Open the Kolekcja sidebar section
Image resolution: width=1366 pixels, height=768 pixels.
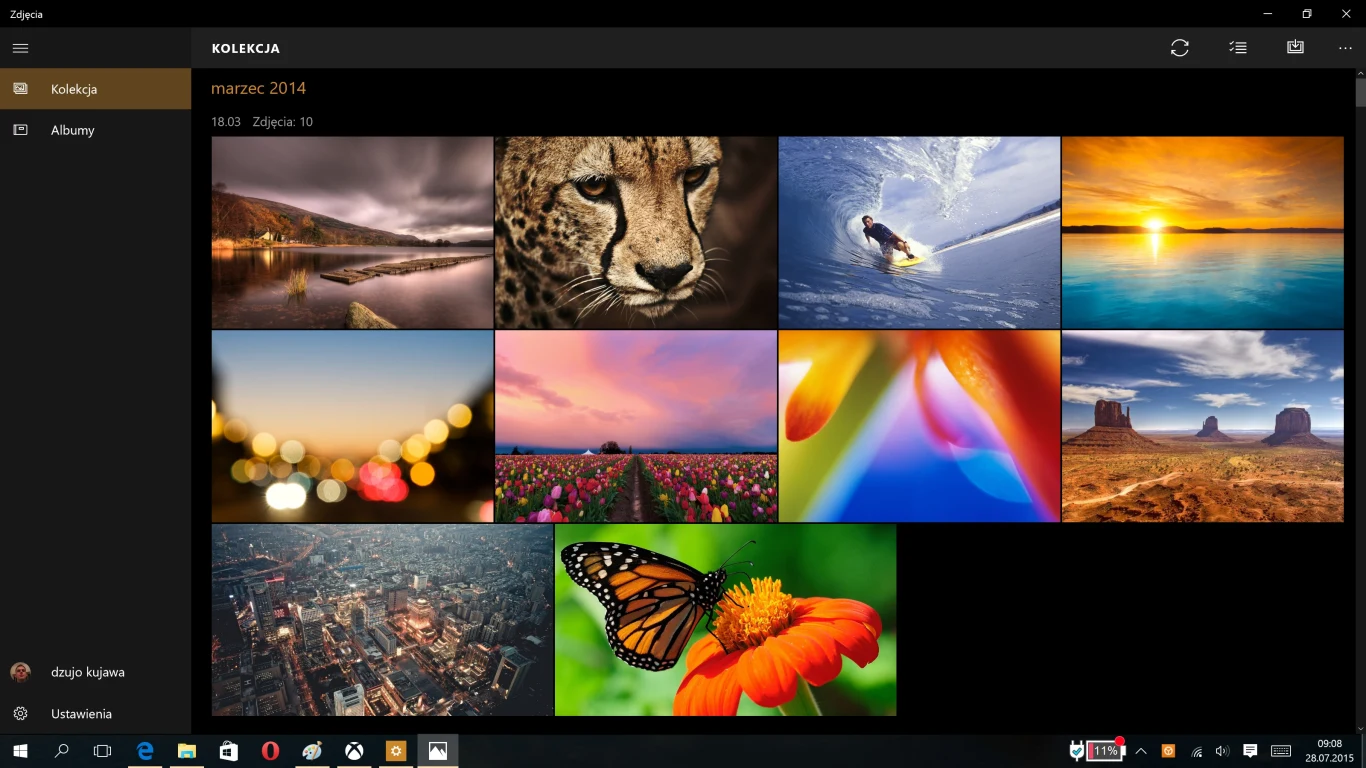coord(95,89)
